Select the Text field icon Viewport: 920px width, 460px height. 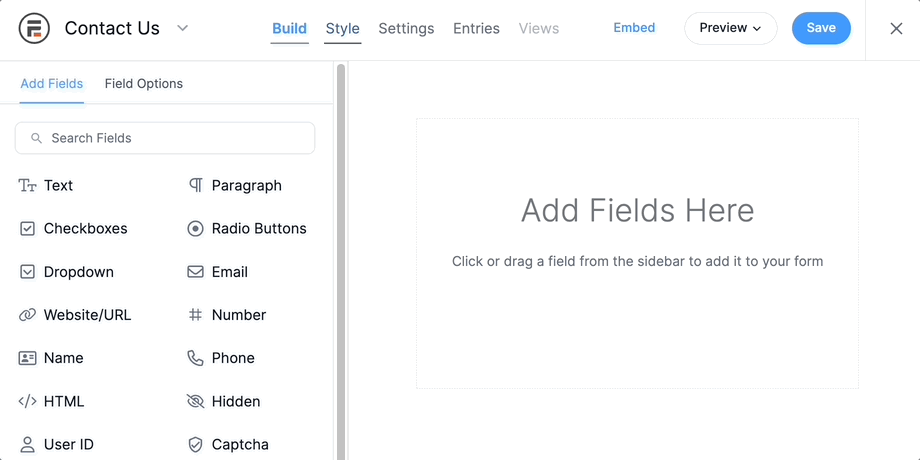coord(28,185)
